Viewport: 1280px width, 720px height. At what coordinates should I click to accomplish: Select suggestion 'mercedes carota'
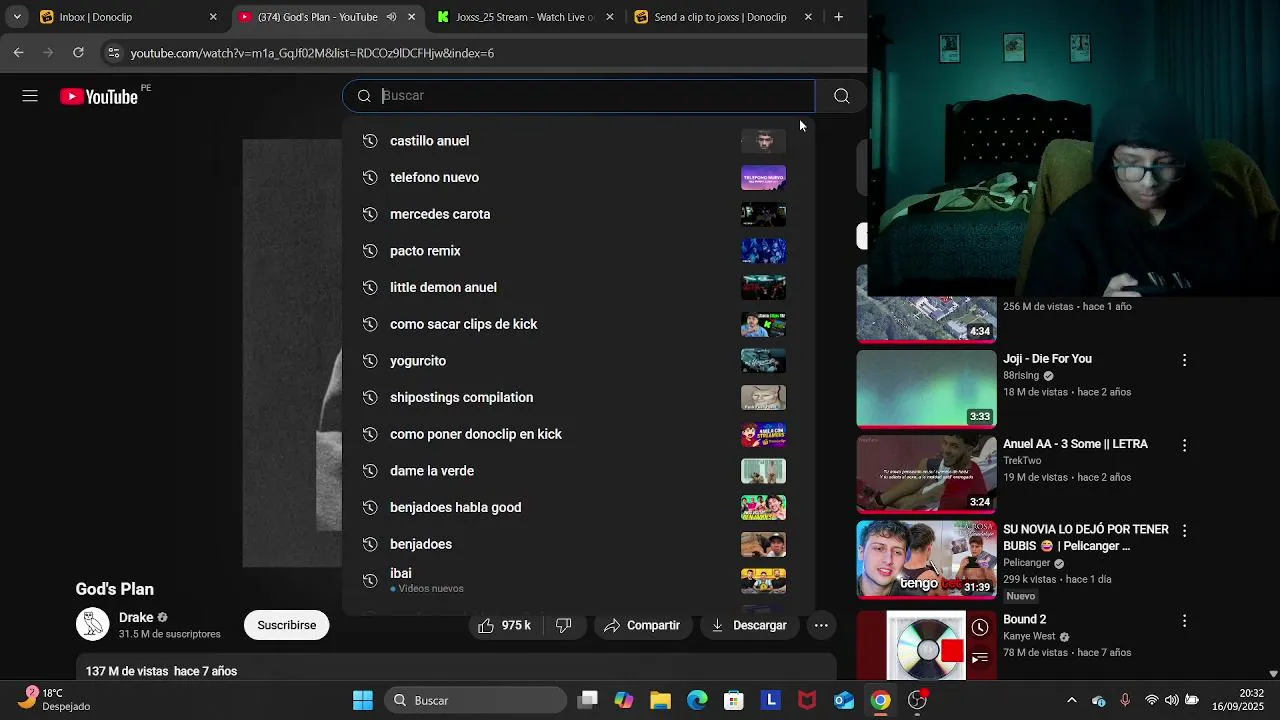coord(578,214)
